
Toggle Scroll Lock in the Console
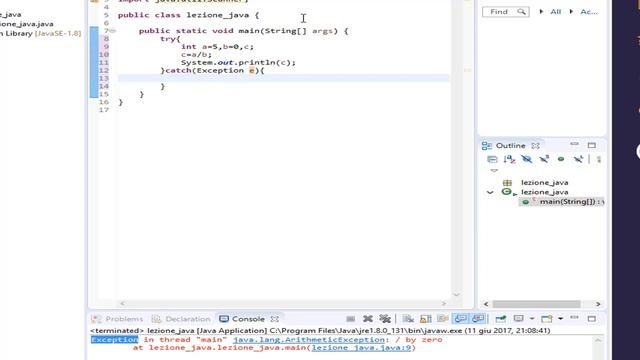[426, 319]
